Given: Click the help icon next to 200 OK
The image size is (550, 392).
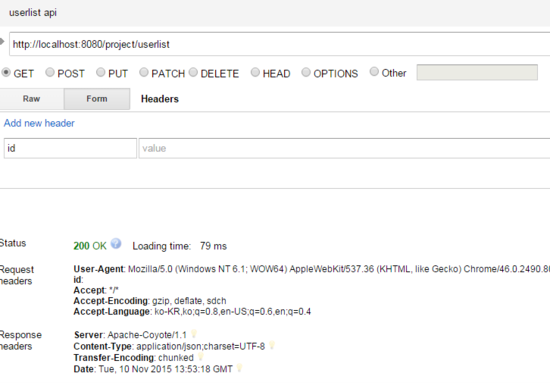Looking at the screenshot, I should 116,244.
